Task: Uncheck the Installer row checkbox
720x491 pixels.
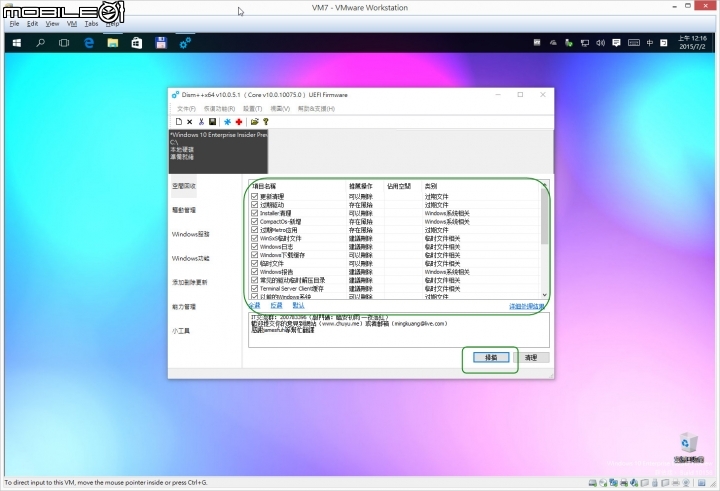Action: click(x=254, y=213)
